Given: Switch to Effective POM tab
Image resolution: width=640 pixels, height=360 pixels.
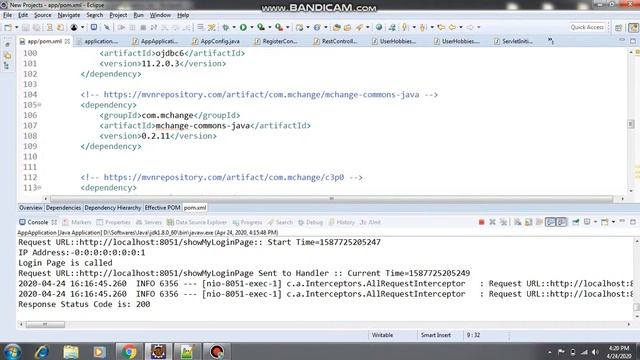Looking at the screenshot, I should (162, 208).
